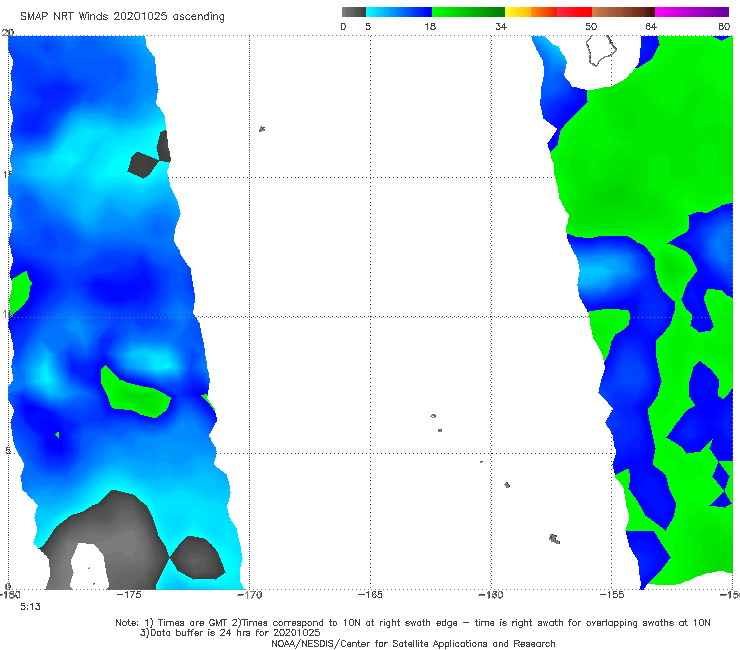
Task: Select the cyan-to-blue 5–18 color bar segment
Action: [399, 12]
